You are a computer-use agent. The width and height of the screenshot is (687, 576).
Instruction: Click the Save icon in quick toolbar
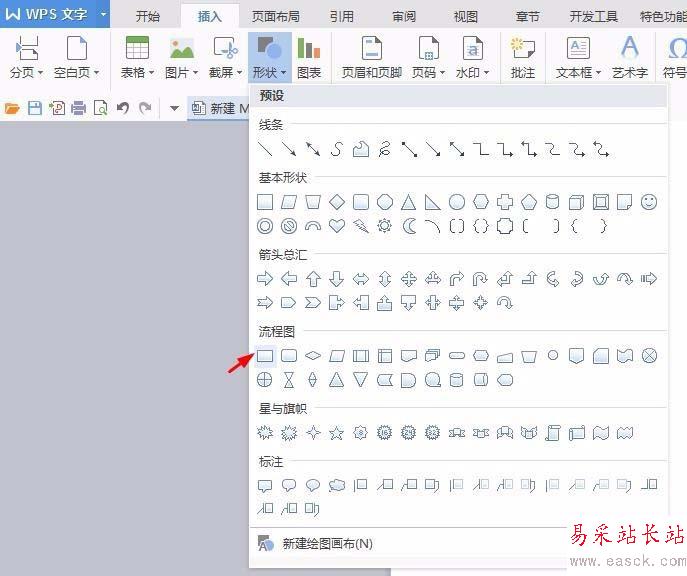click(35, 108)
